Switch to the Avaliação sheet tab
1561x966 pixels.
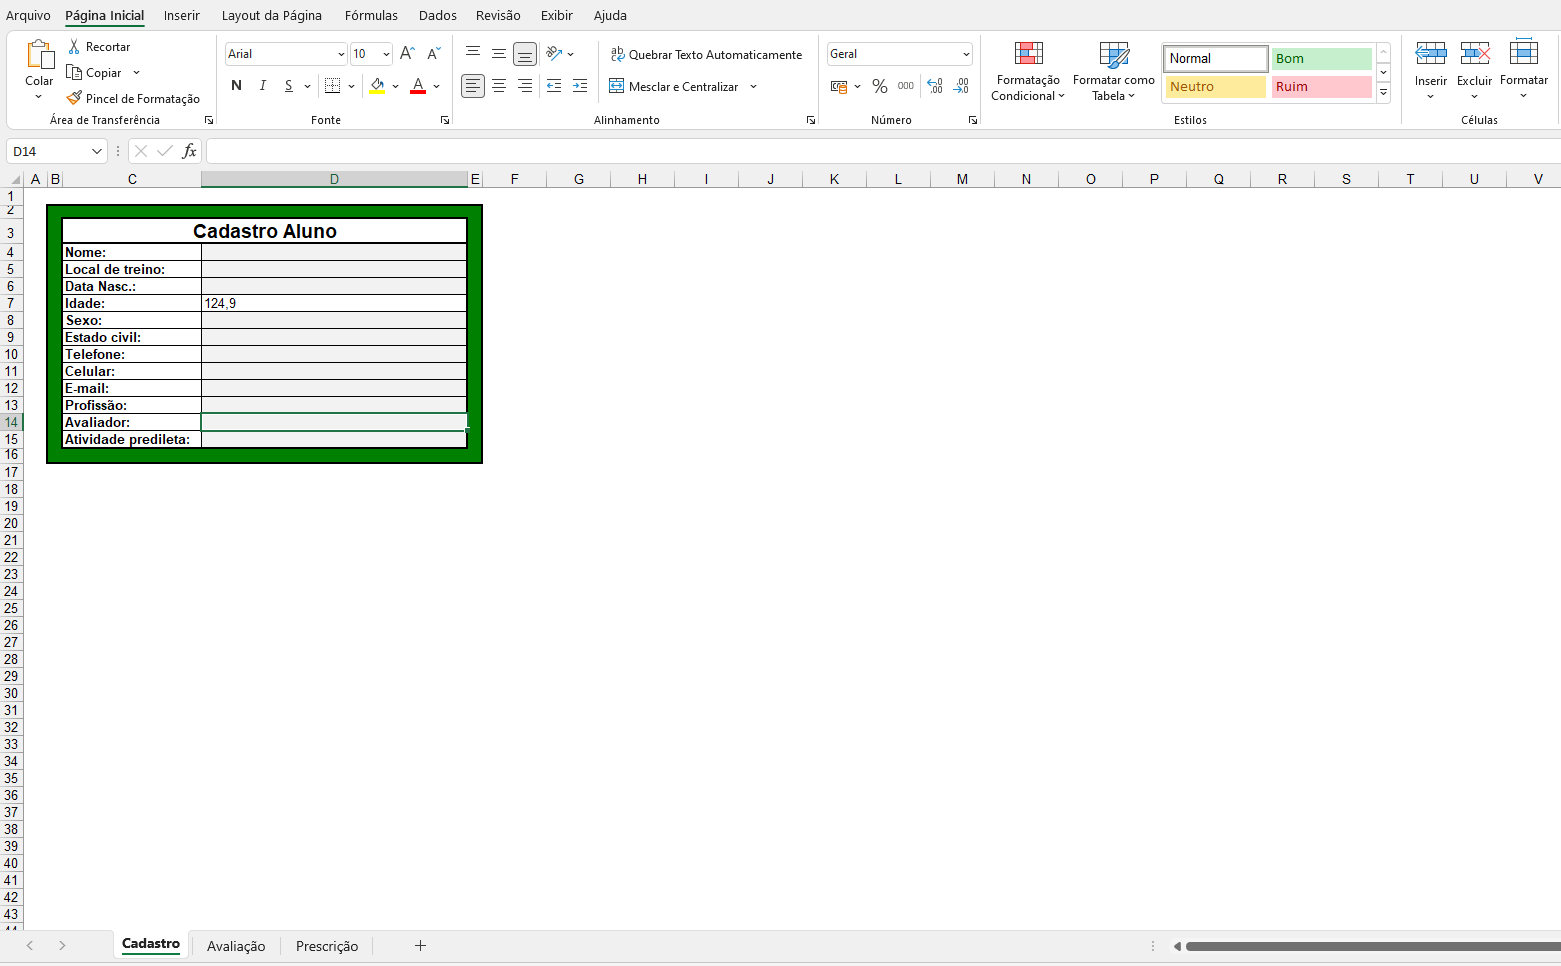pyautogui.click(x=236, y=946)
